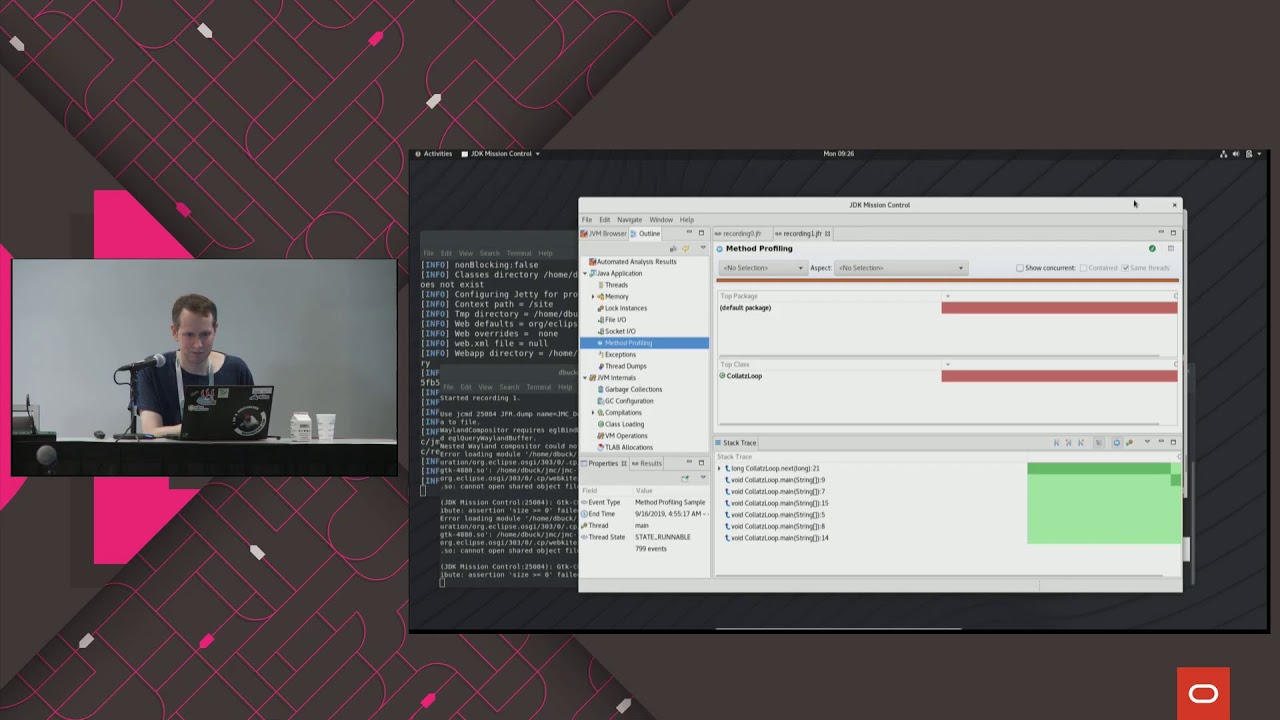Collapse the JVM Internals tree node

click(x=585, y=378)
